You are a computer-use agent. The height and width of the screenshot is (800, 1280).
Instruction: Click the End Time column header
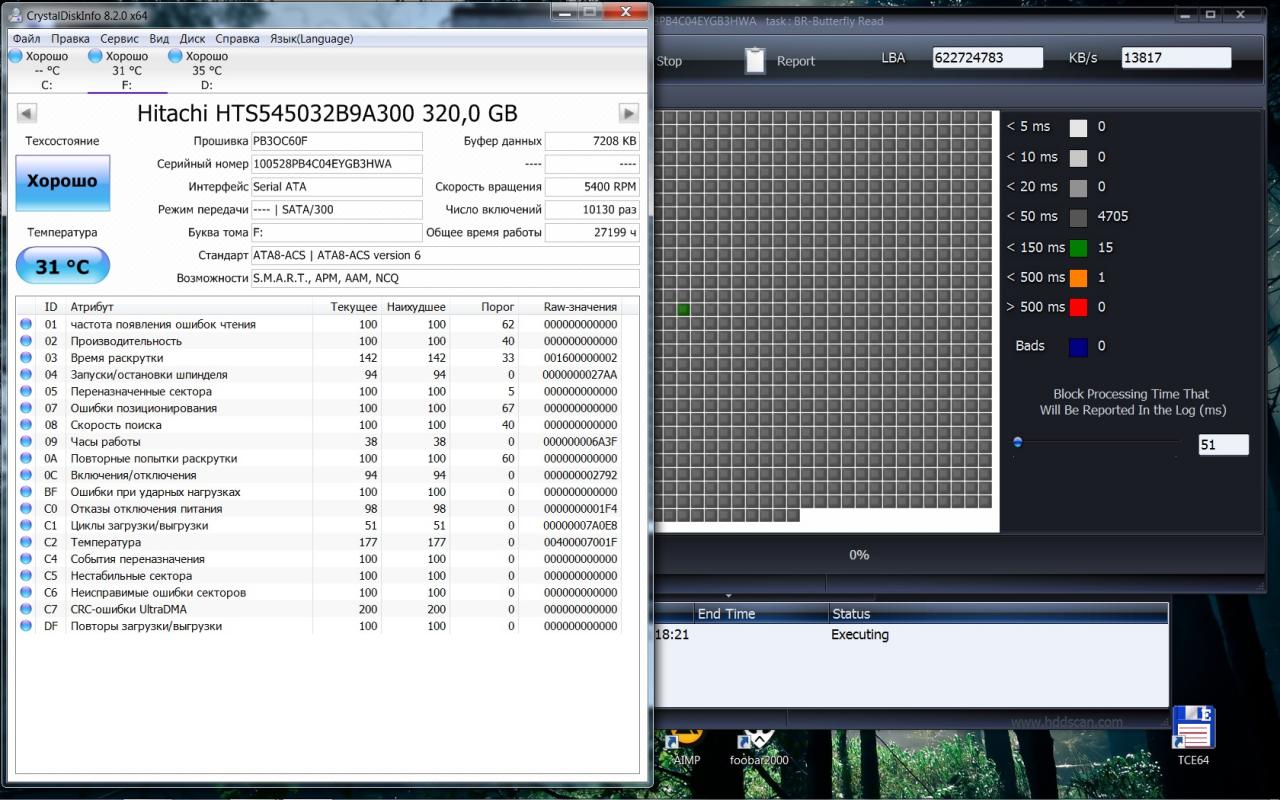pos(760,614)
